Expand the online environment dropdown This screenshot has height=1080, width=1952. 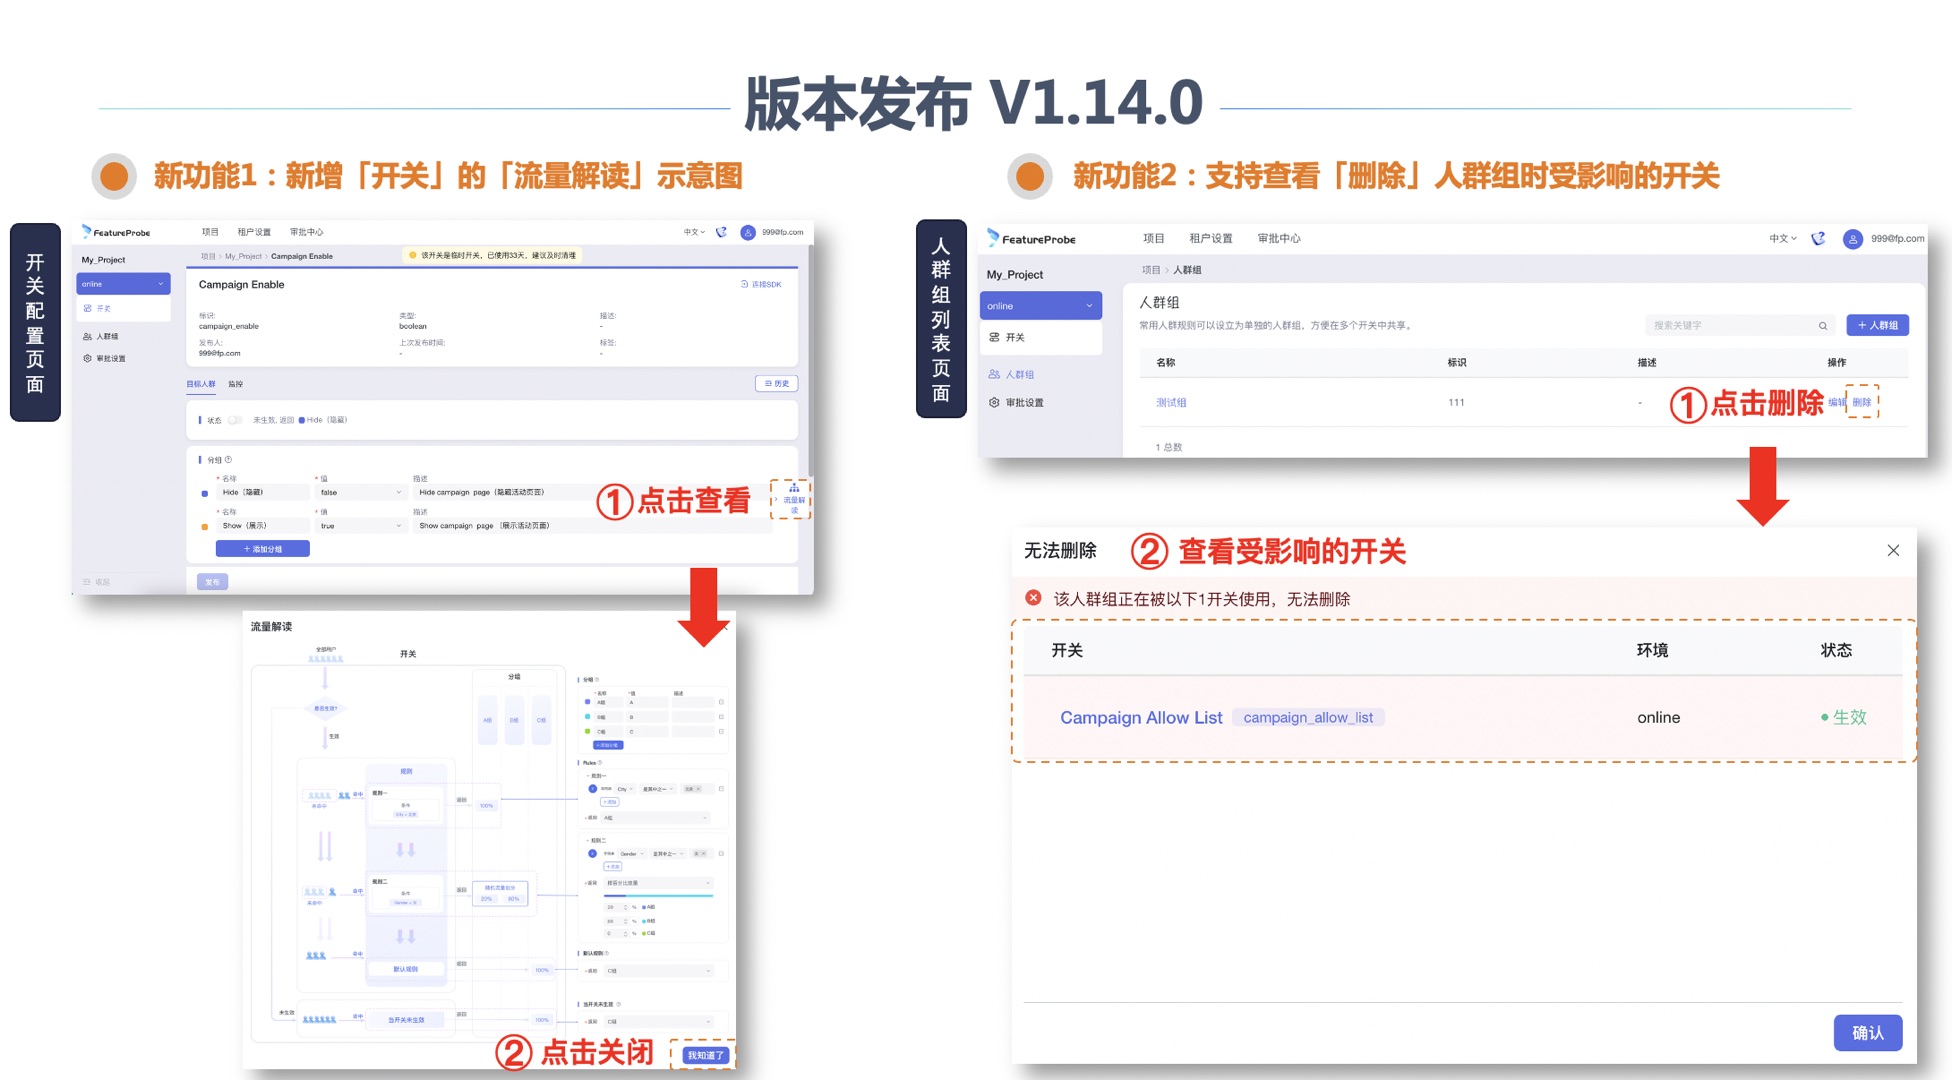tap(123, 284)
